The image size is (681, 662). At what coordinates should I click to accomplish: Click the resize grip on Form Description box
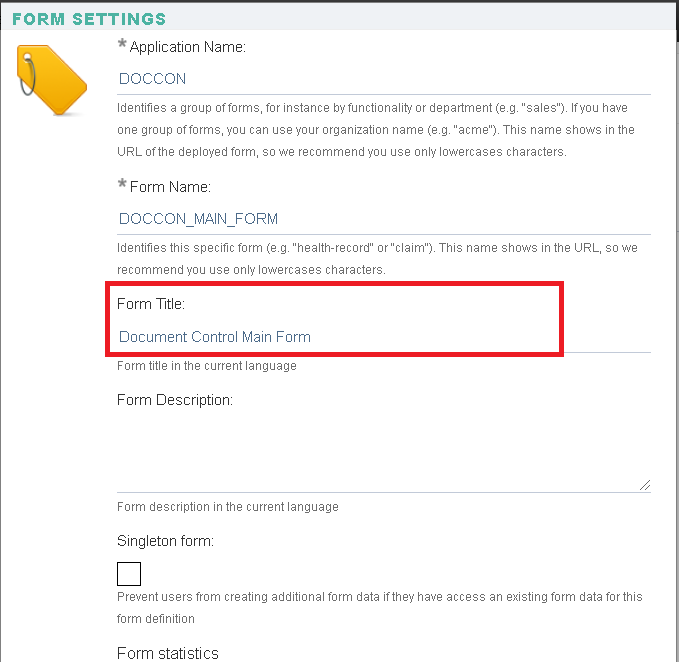pos(645,485)
